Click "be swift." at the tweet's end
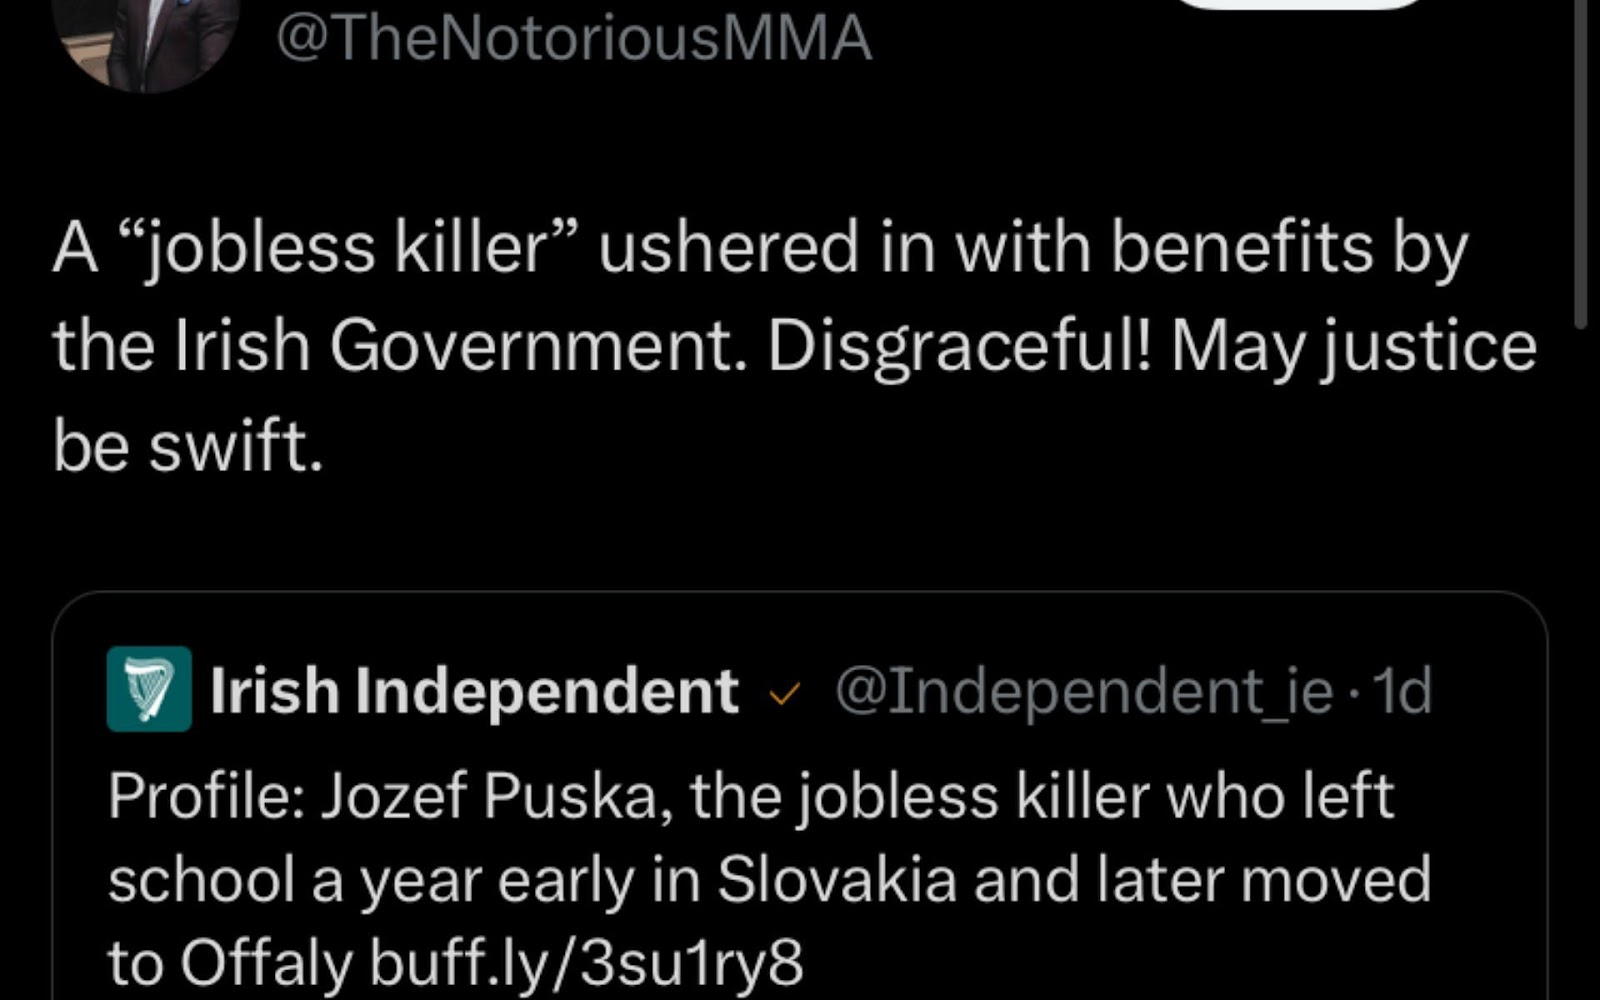This screenshot has width=1600, height=1000. 188,445
